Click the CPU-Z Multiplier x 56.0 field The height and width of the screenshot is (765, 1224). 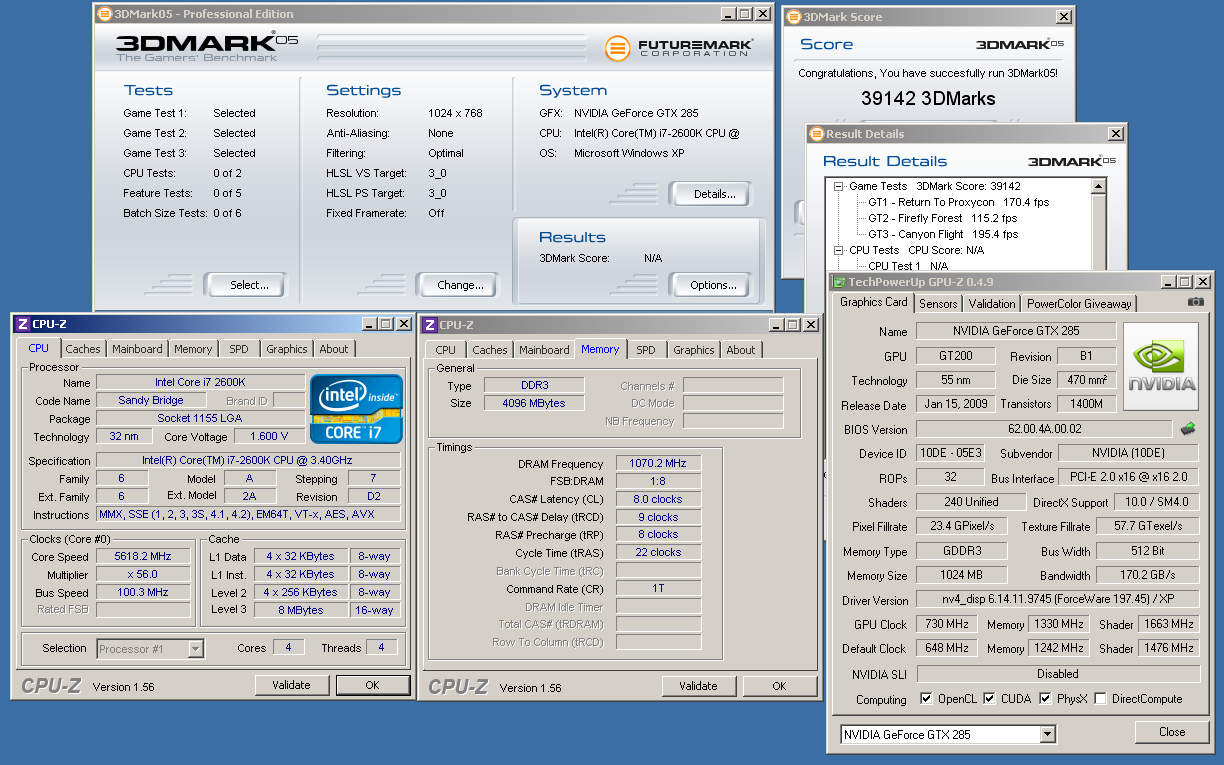pyautogui.click(x=143, y=574)
